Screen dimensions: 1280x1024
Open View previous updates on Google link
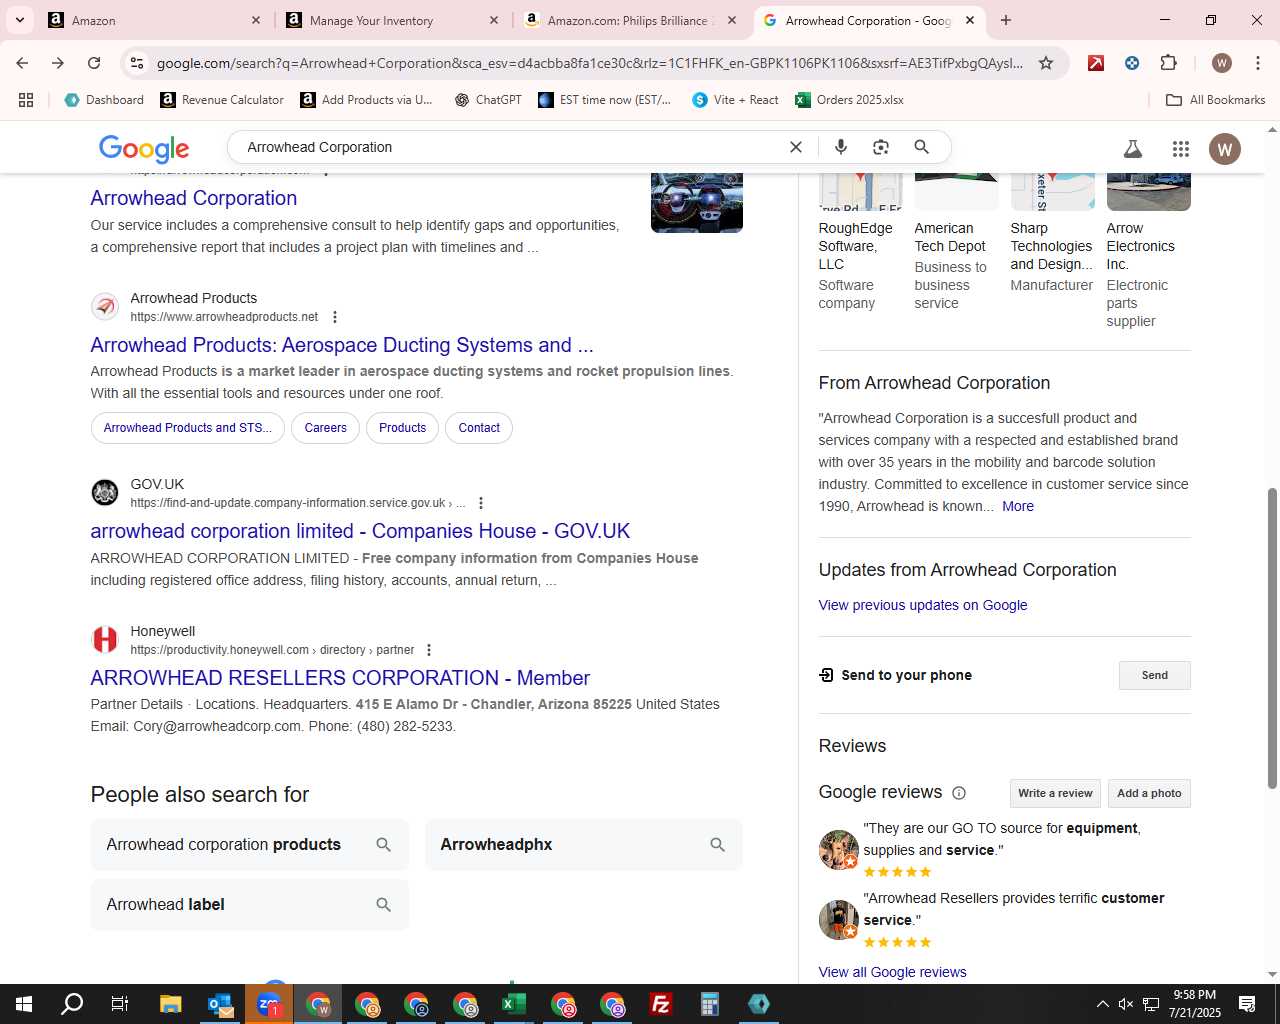tap(922, 605)
